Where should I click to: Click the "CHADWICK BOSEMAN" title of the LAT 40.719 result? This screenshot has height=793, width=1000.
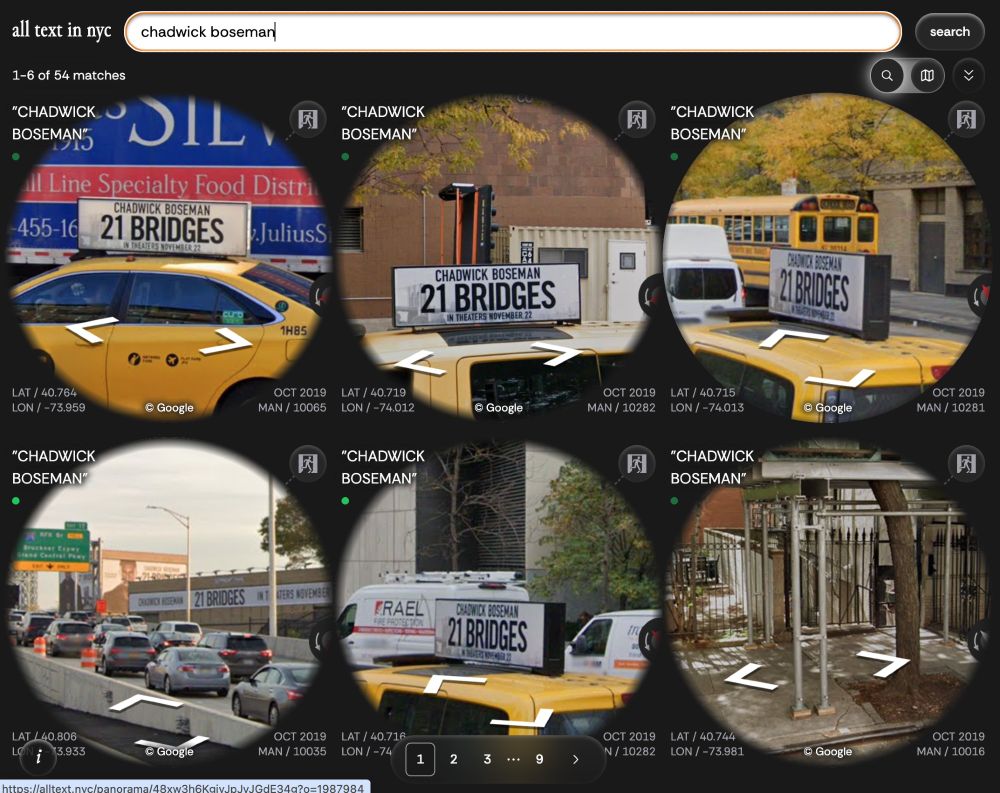tap(383, 122)
